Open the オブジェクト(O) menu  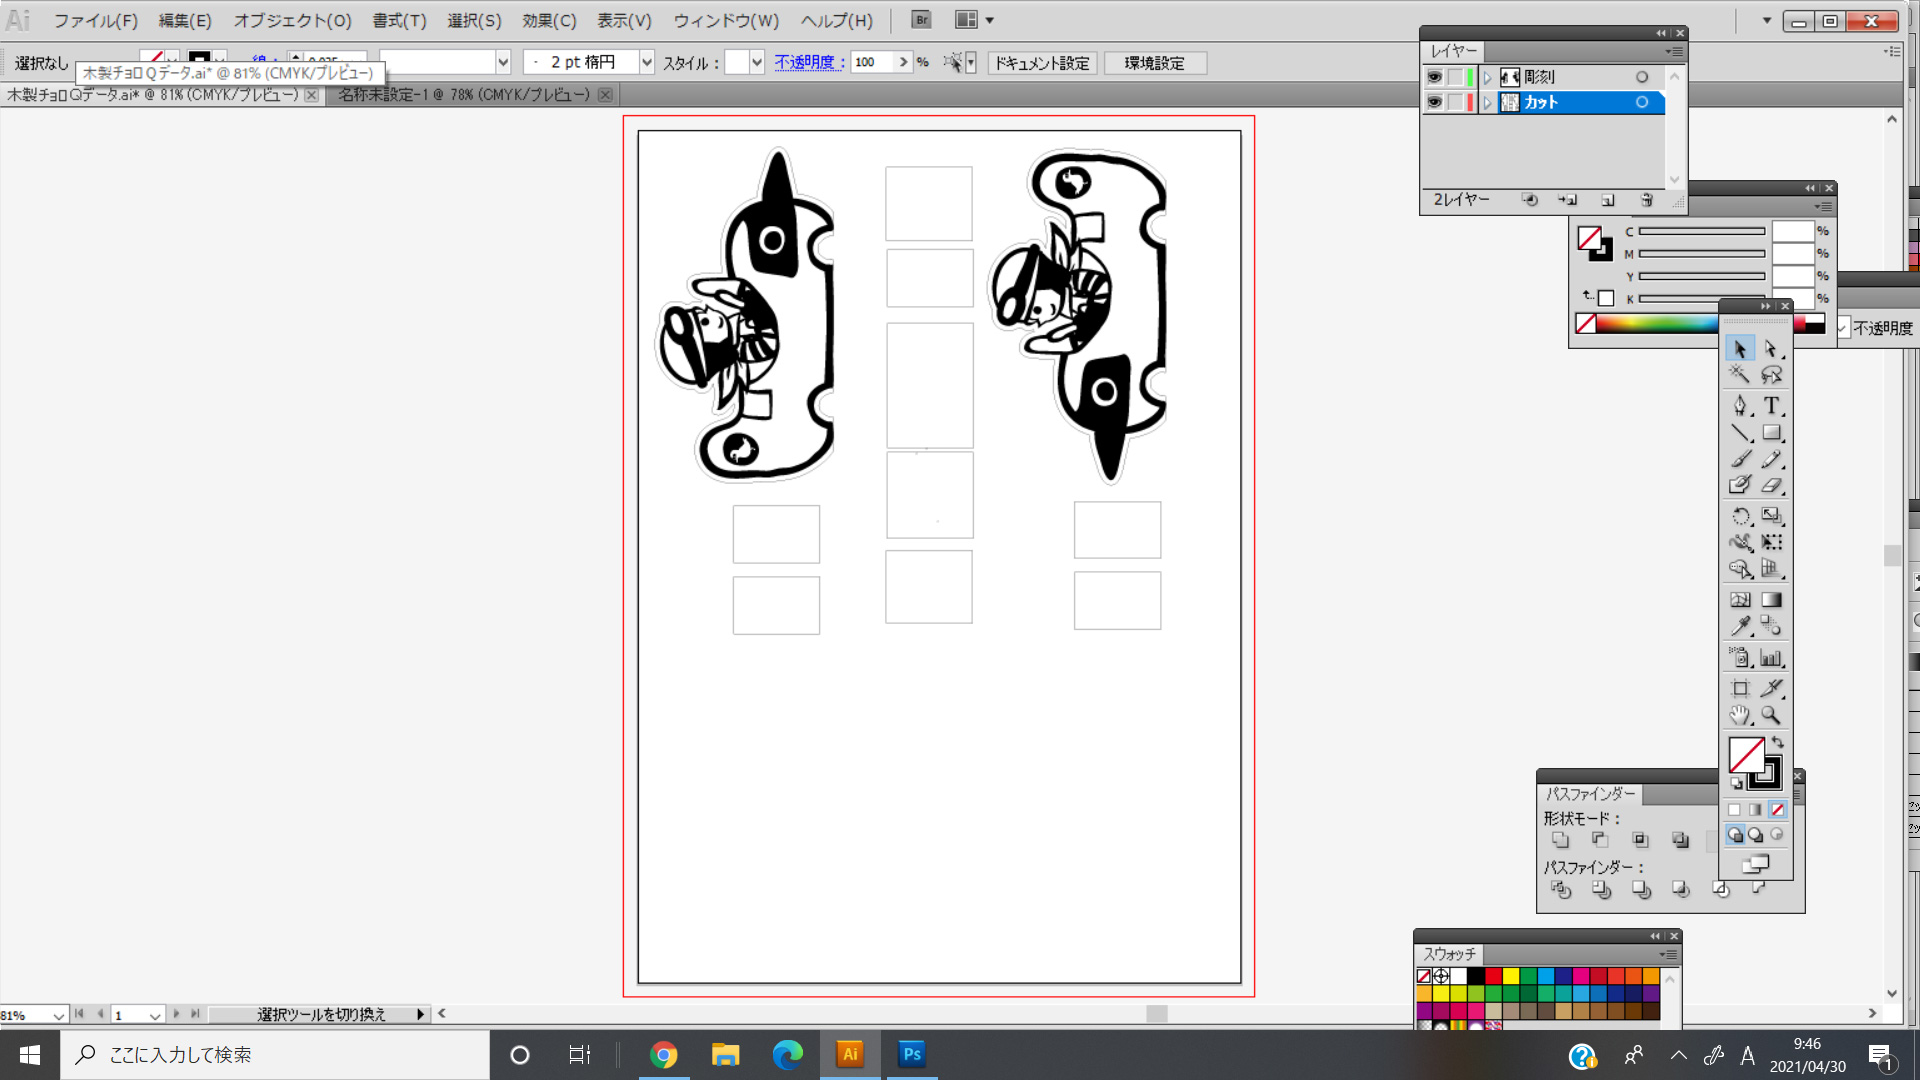pos(292,20)
